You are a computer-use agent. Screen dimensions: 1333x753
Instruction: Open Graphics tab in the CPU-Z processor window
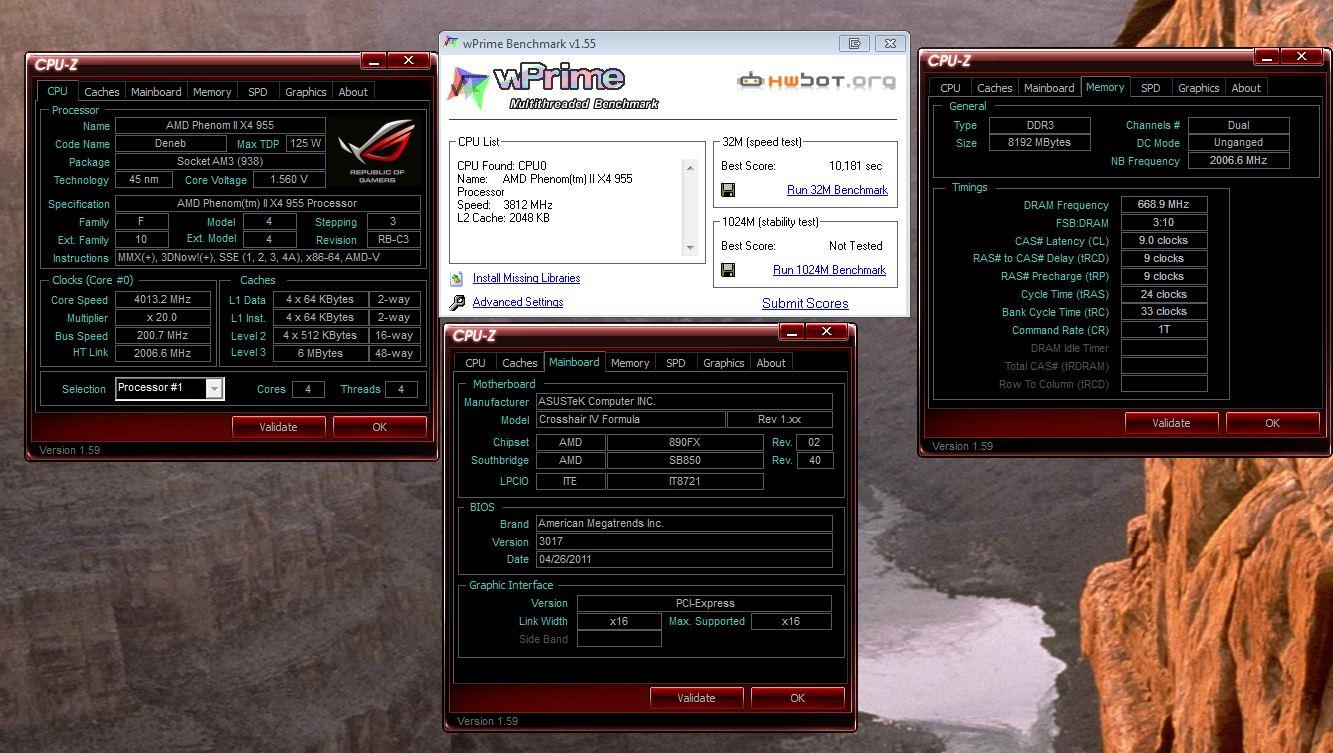click(x=305, y=92)
